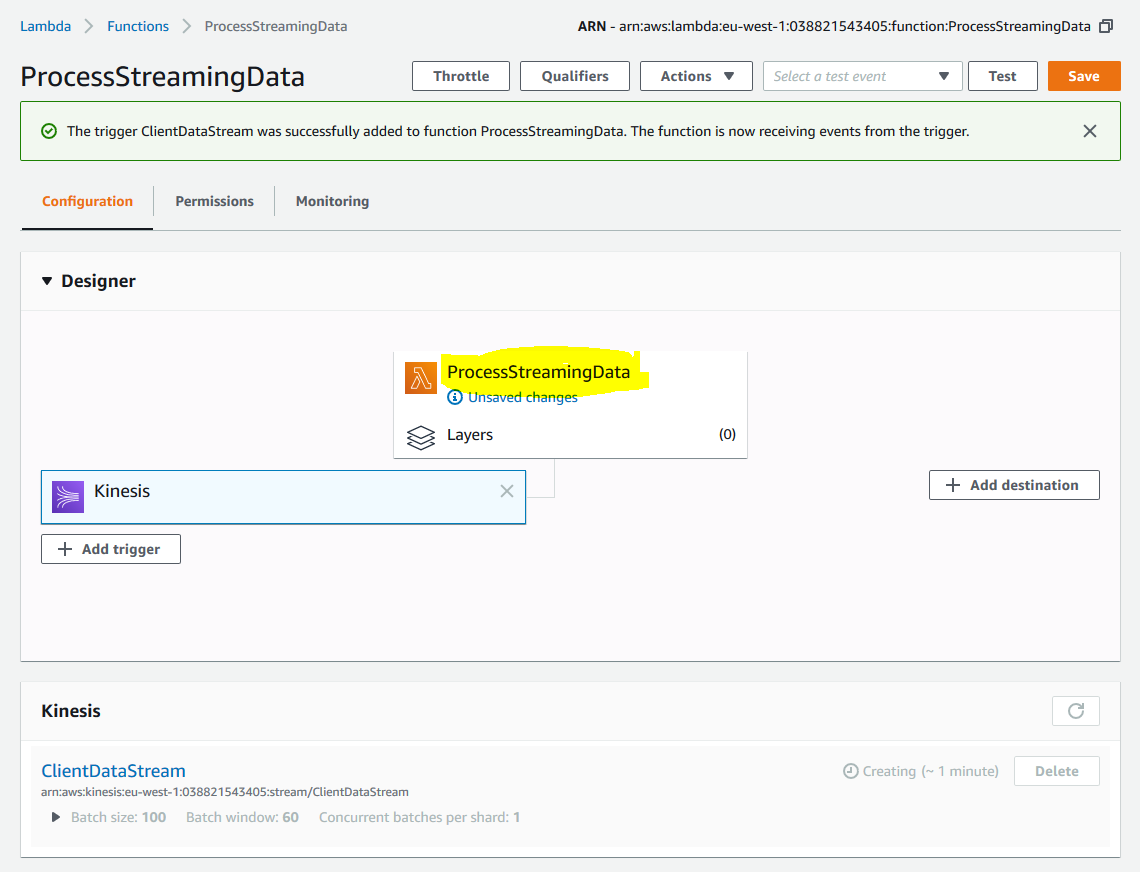
Task: Click the Batch size: 100 value
Action: [119, 817]
